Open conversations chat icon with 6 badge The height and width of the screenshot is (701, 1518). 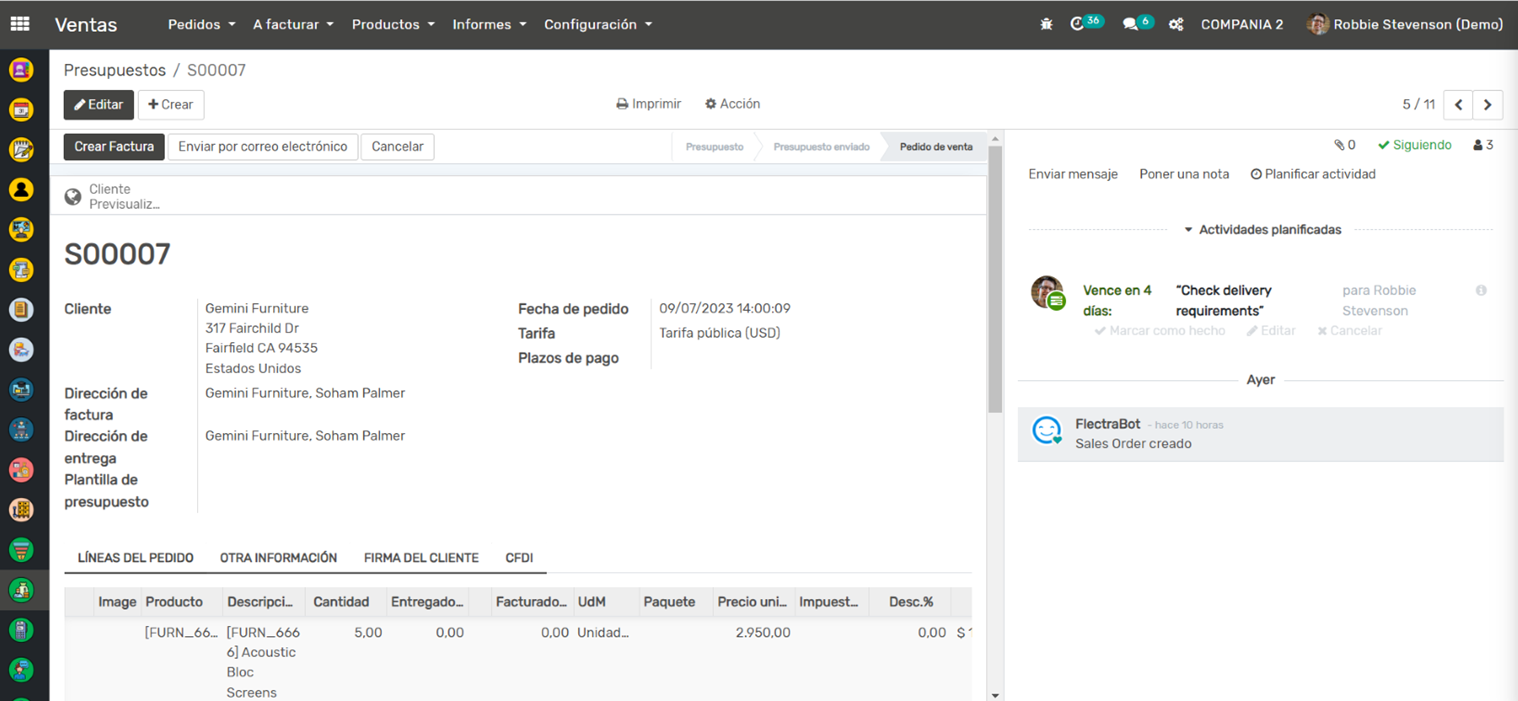(1131, 24)
